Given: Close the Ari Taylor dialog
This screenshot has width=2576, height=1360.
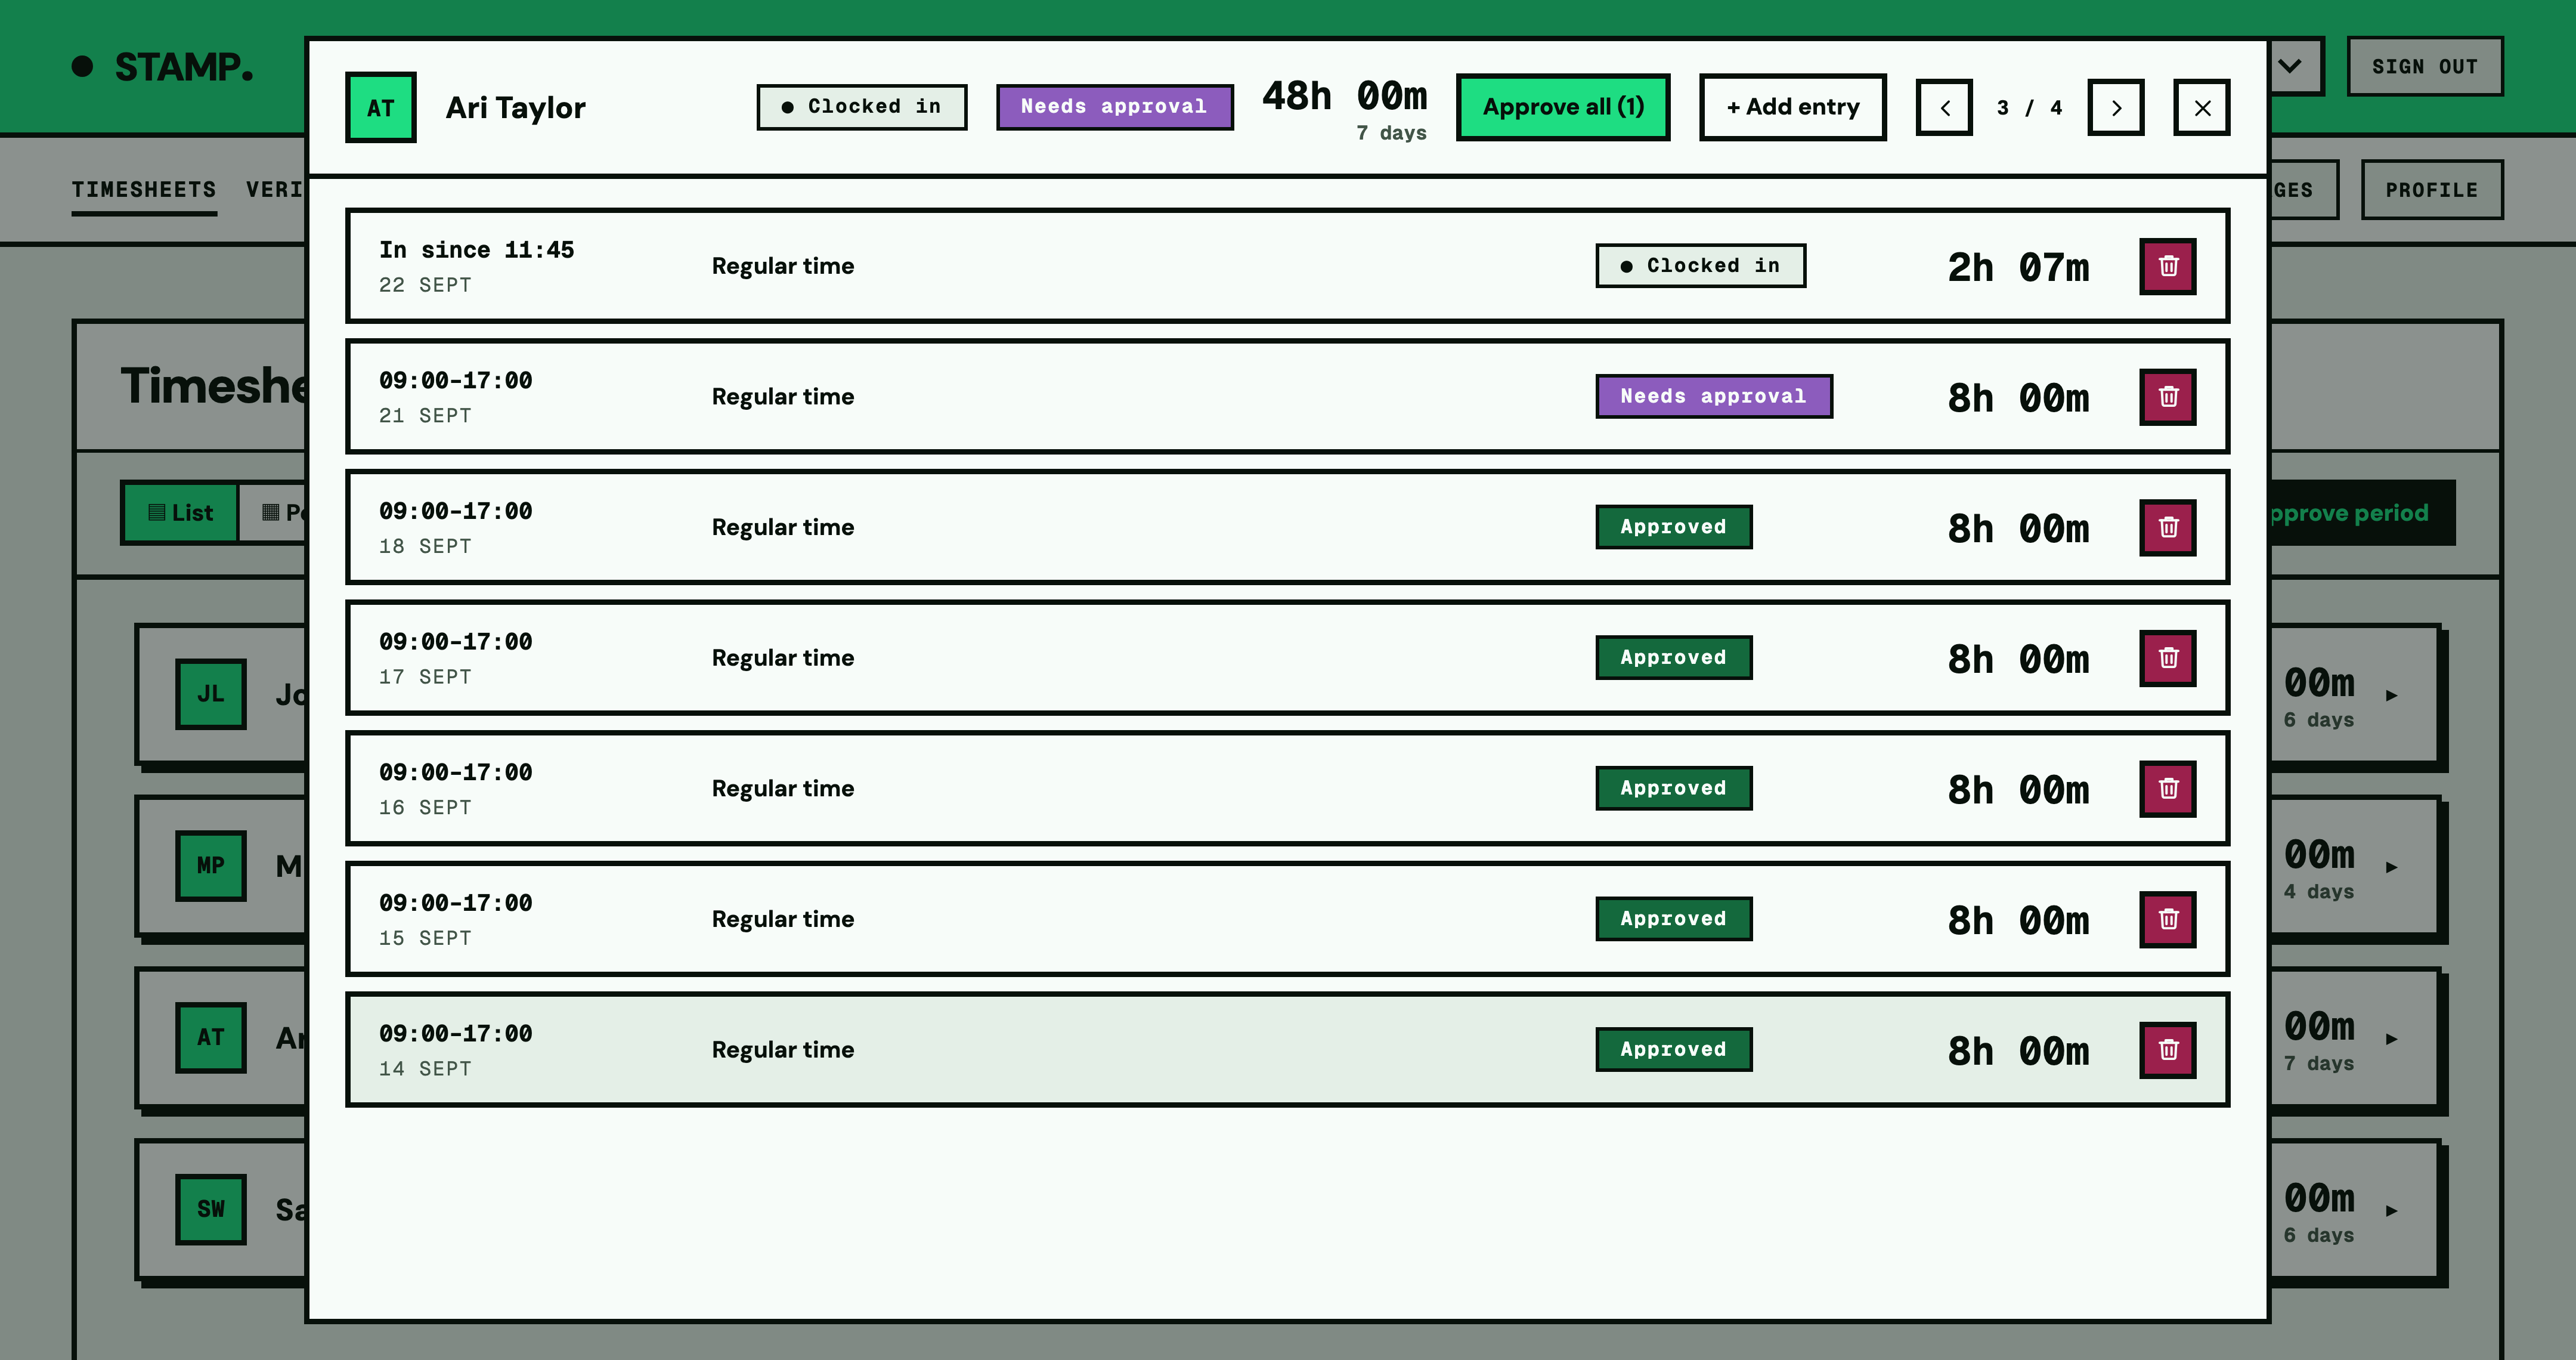Looking at the screenshot, I should click(2202, 107).
